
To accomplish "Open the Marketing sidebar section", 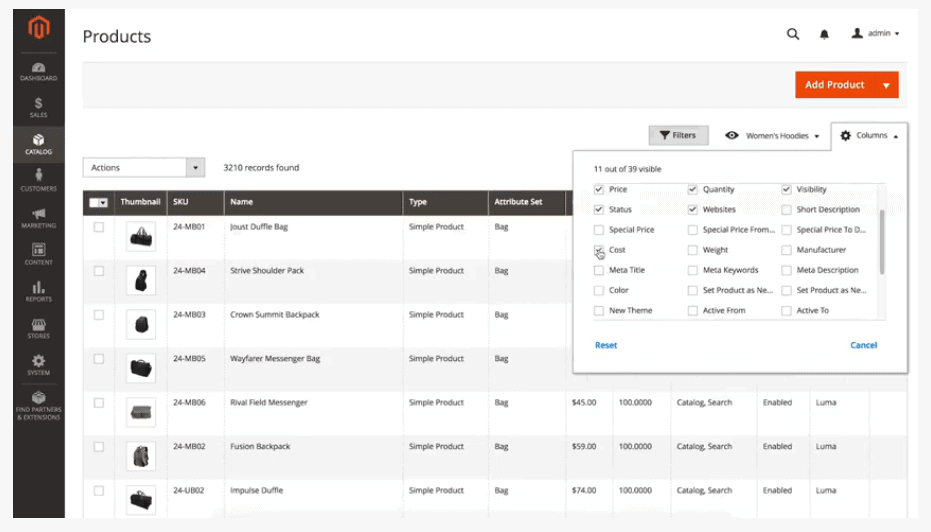I will click(39, 217).
